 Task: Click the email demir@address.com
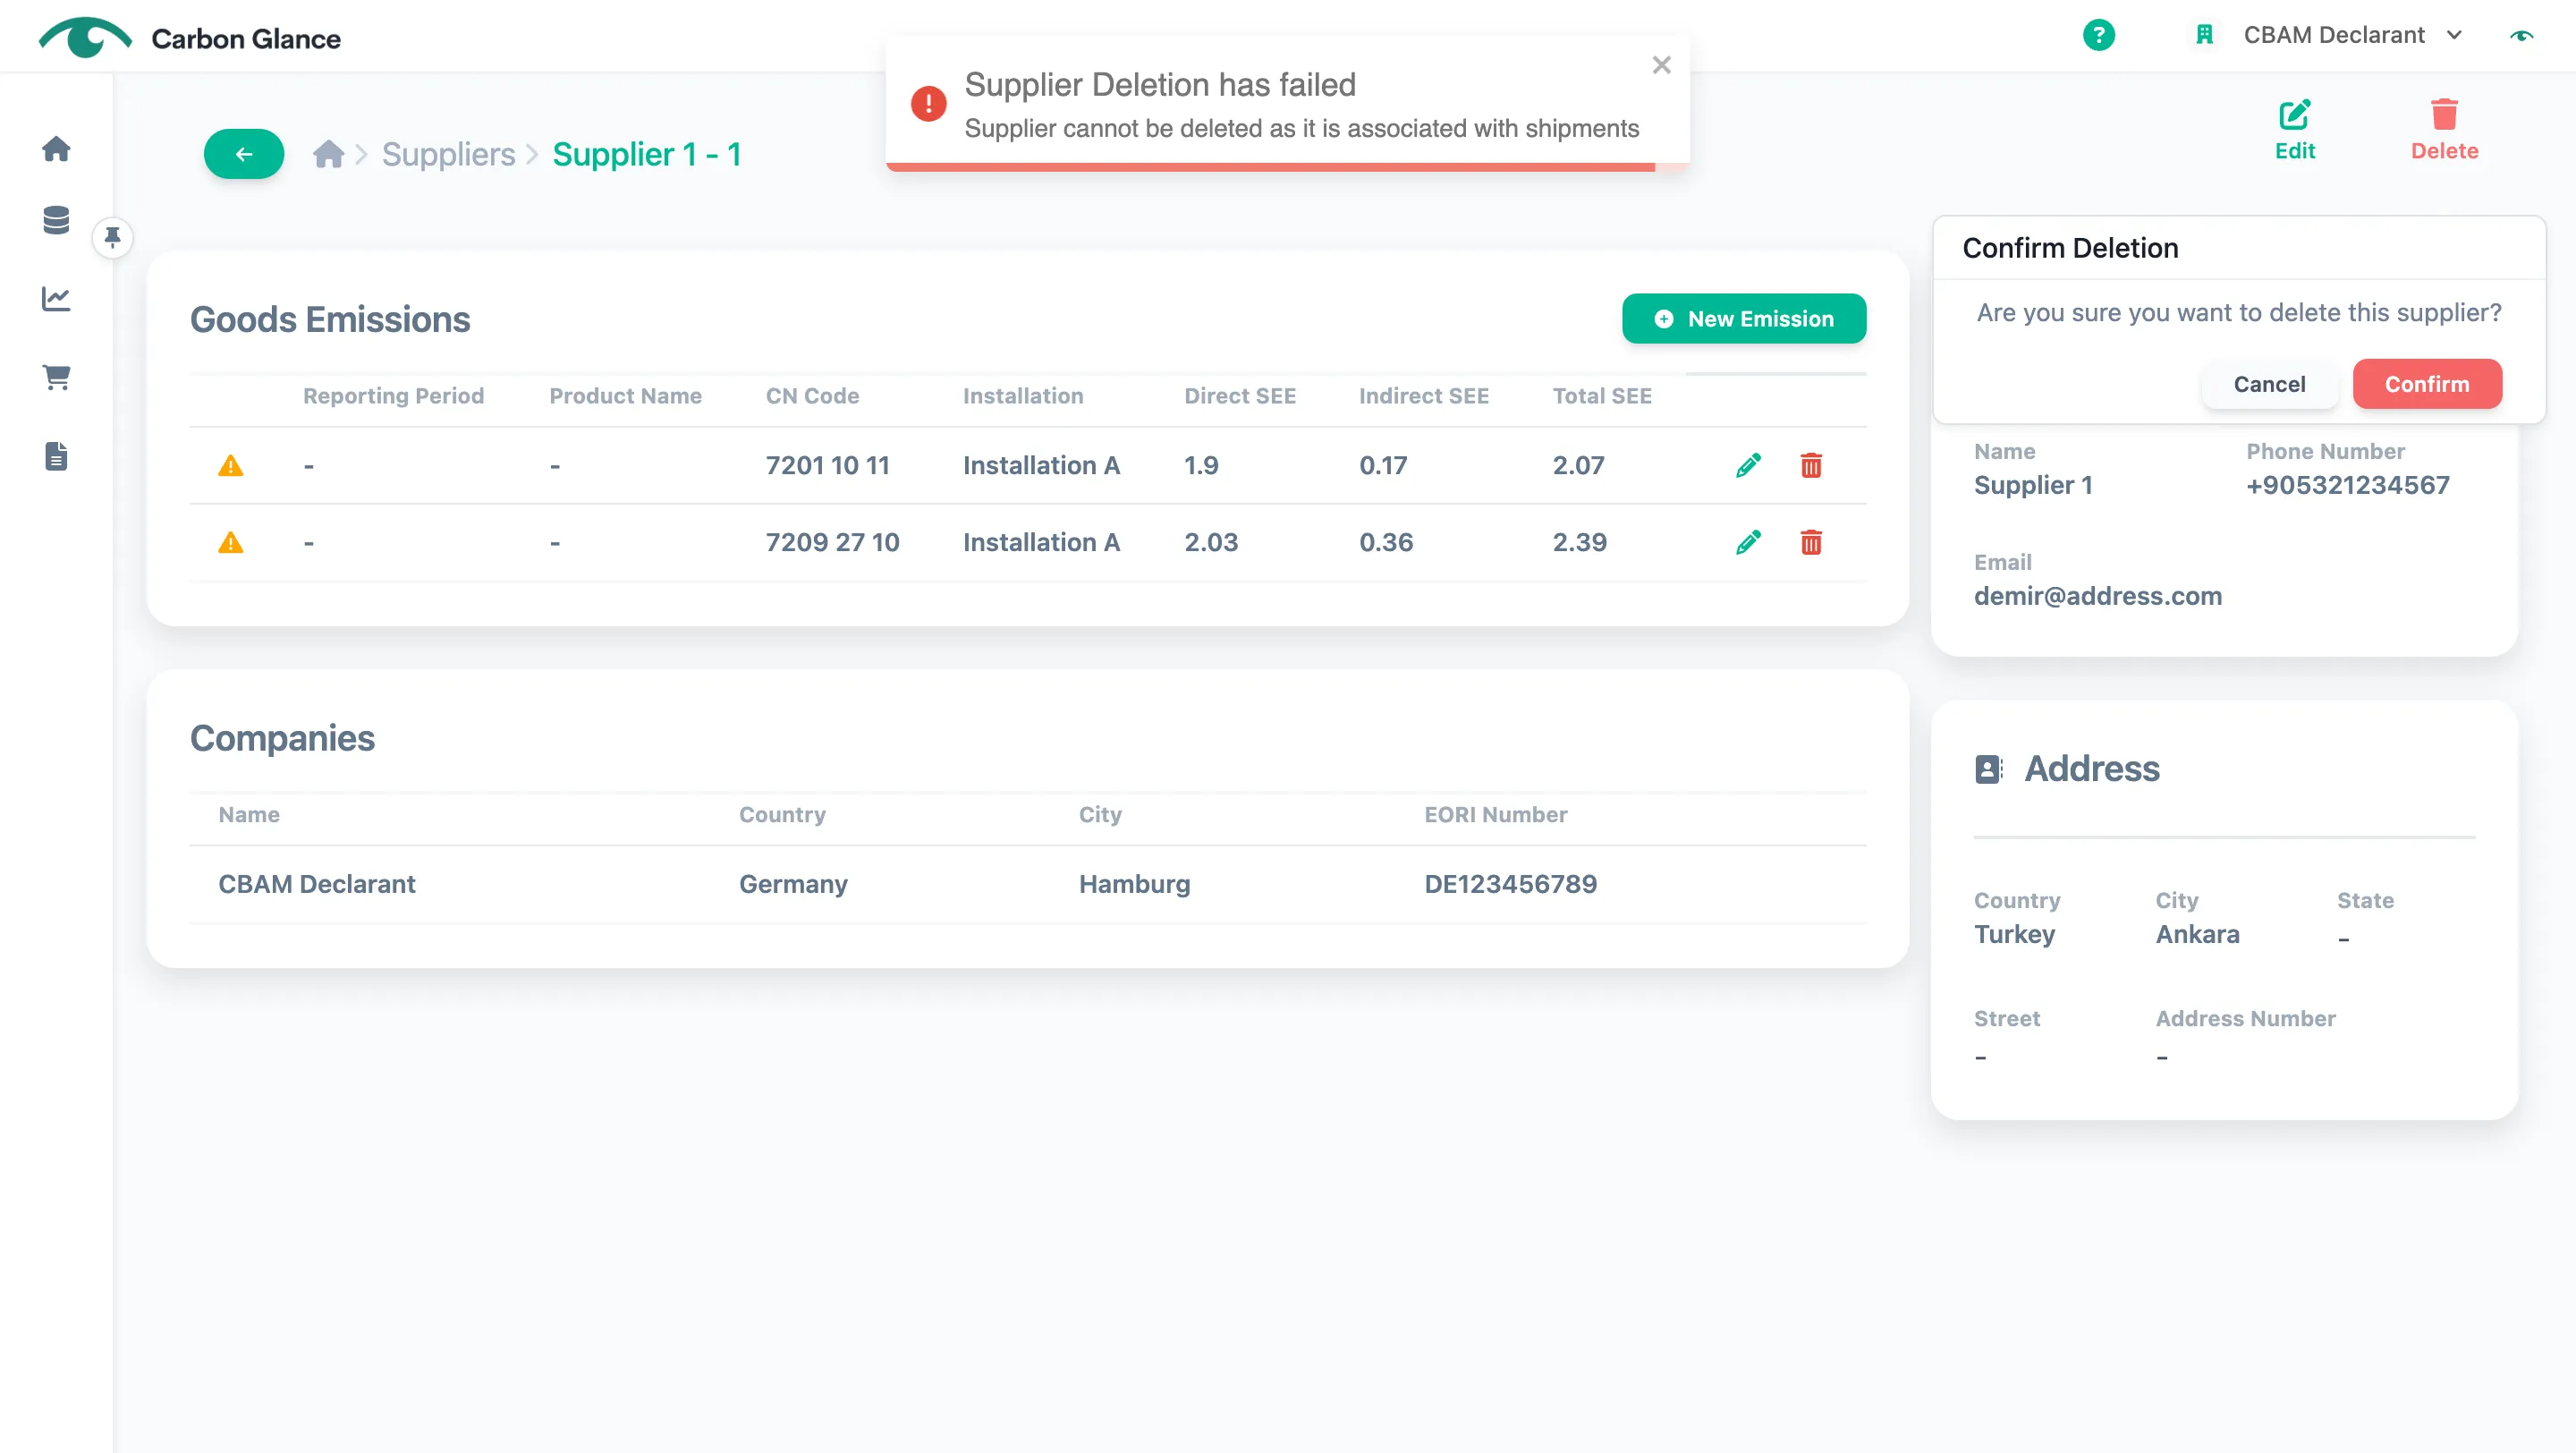tap(2097, 596)
